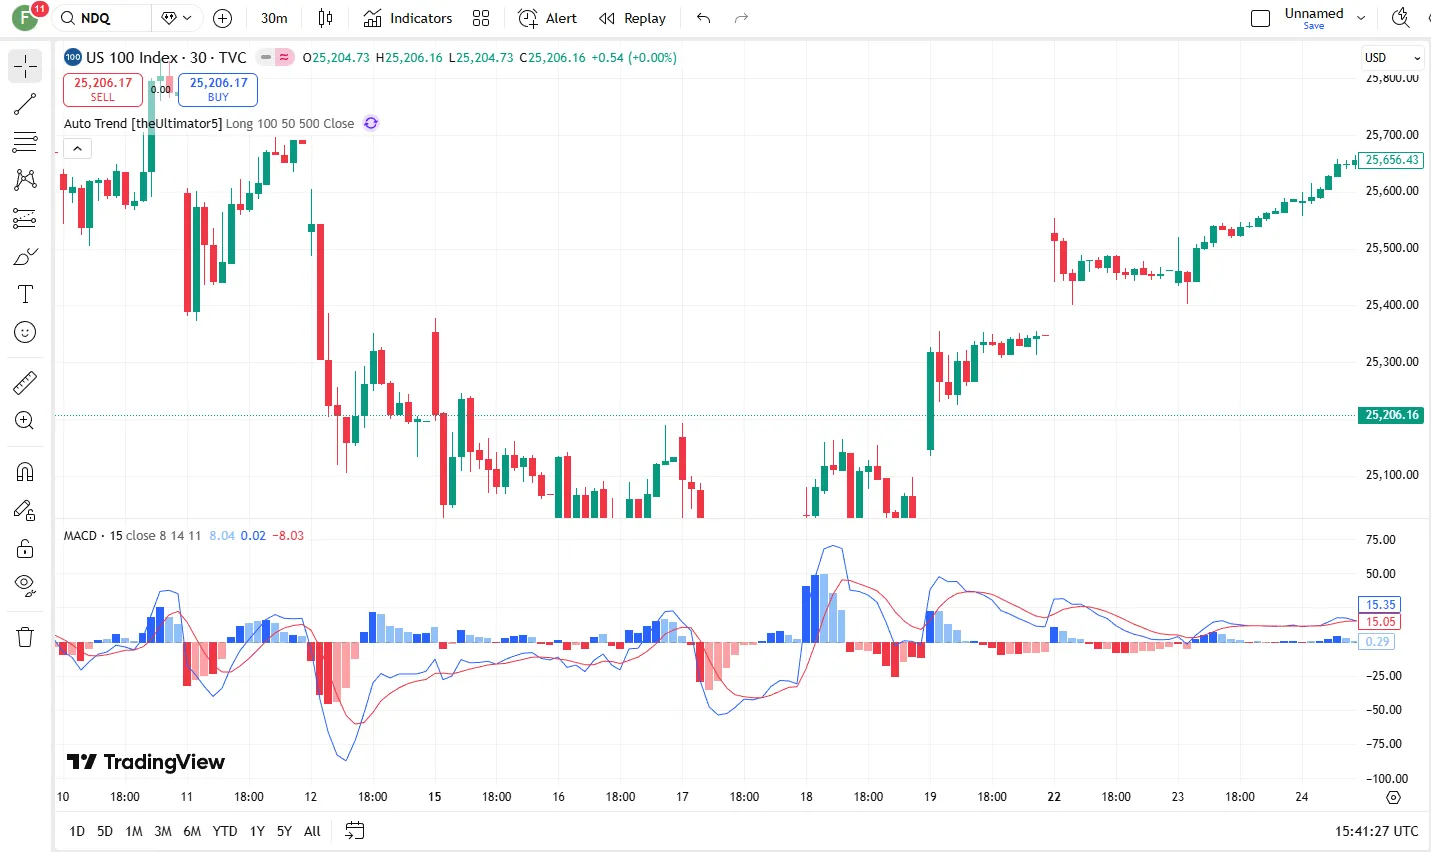
Task: Click the 15.05 signal value label
Action: 1380,621
